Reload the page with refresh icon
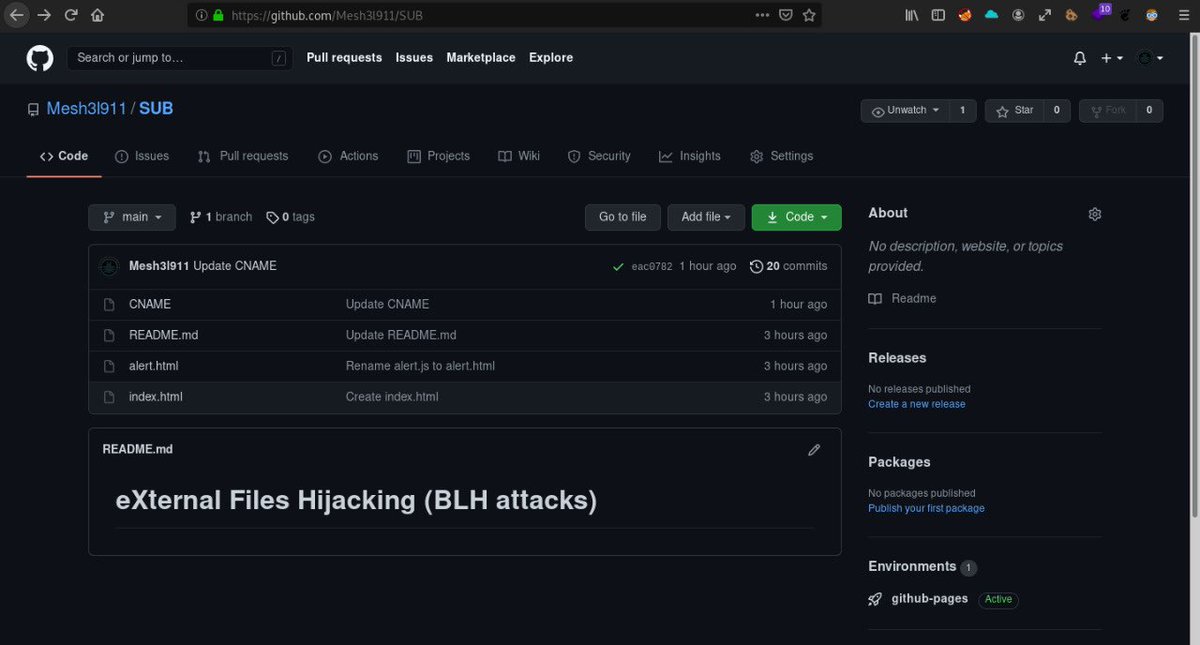The height and width of the screenshot is (645, 1200). [x=71, y=15]
